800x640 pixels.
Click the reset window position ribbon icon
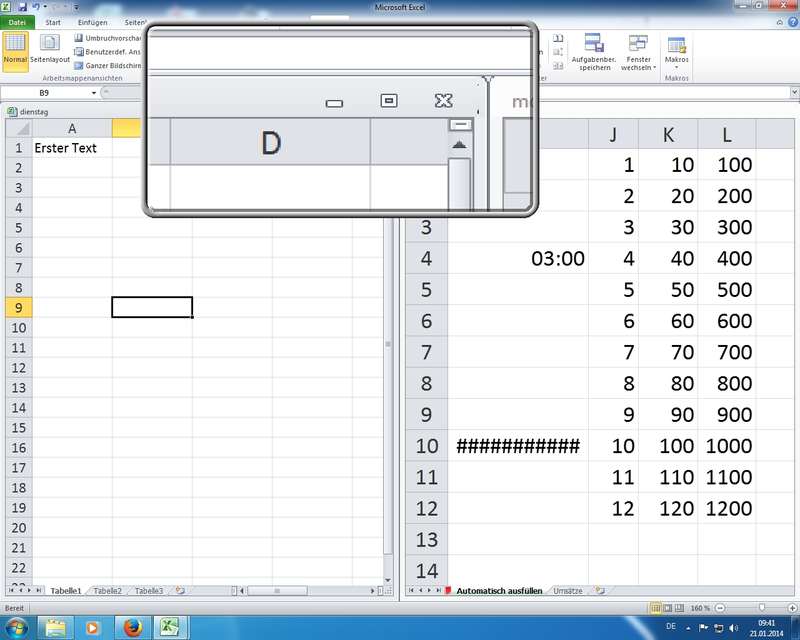558,65
